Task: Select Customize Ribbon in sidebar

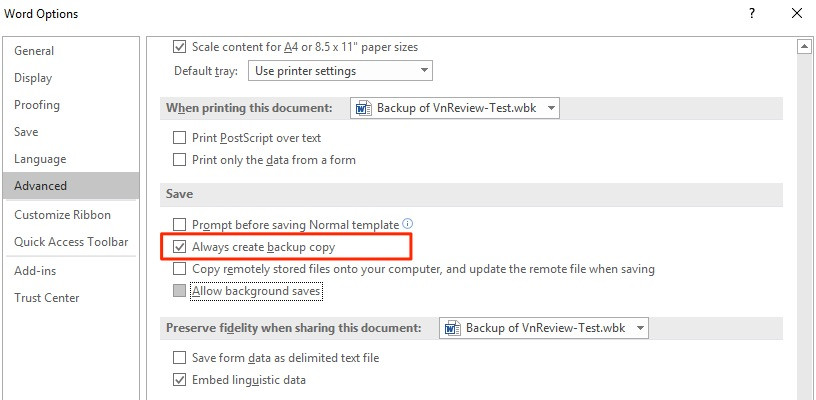Action: pyautogui.click(x=62, y=215)
